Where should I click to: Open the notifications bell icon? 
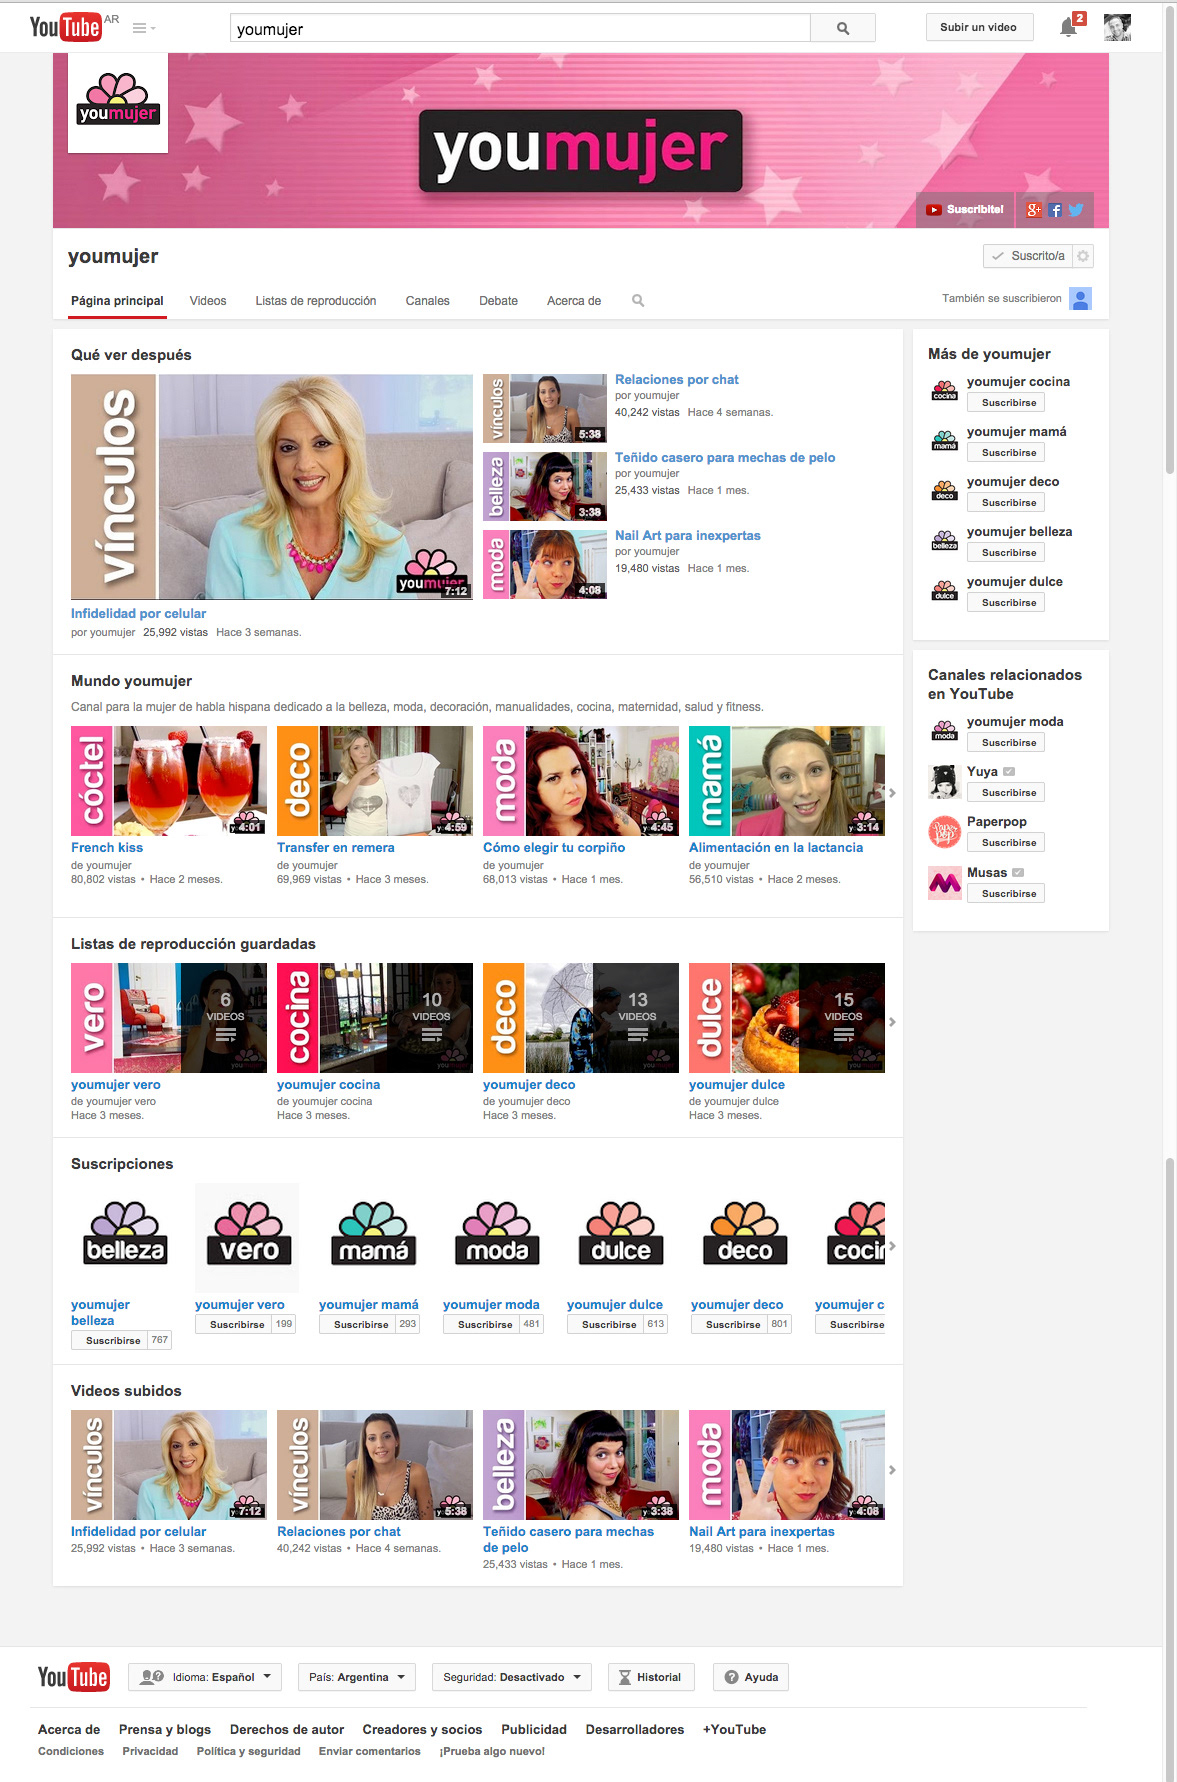click(x=1068, y=27)
